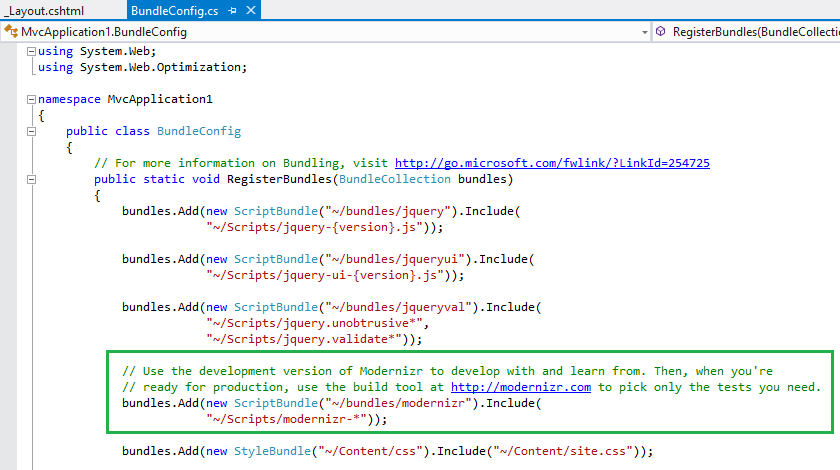
Task: Select the BundleConfig.cs tab
Action: click(175, 11)
